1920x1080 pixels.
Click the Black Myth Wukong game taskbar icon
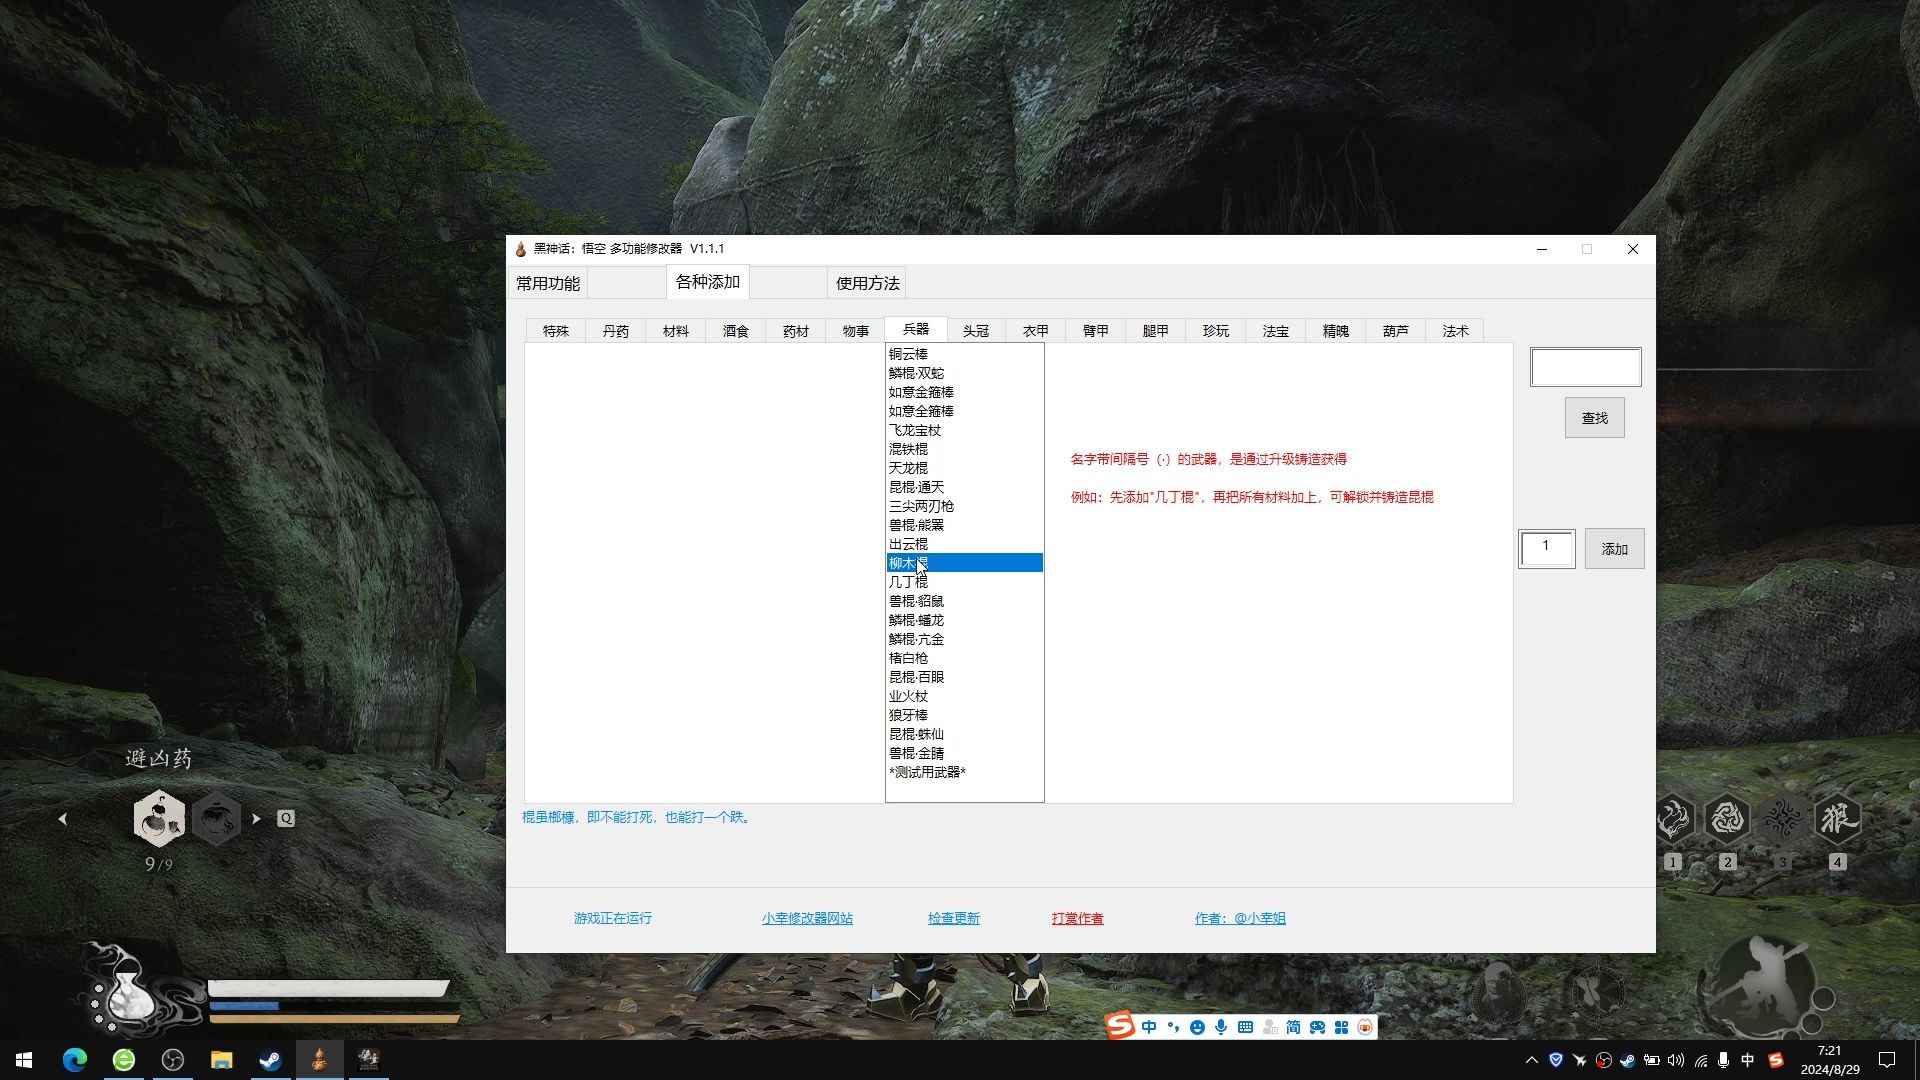click(x=368, y=1060)
